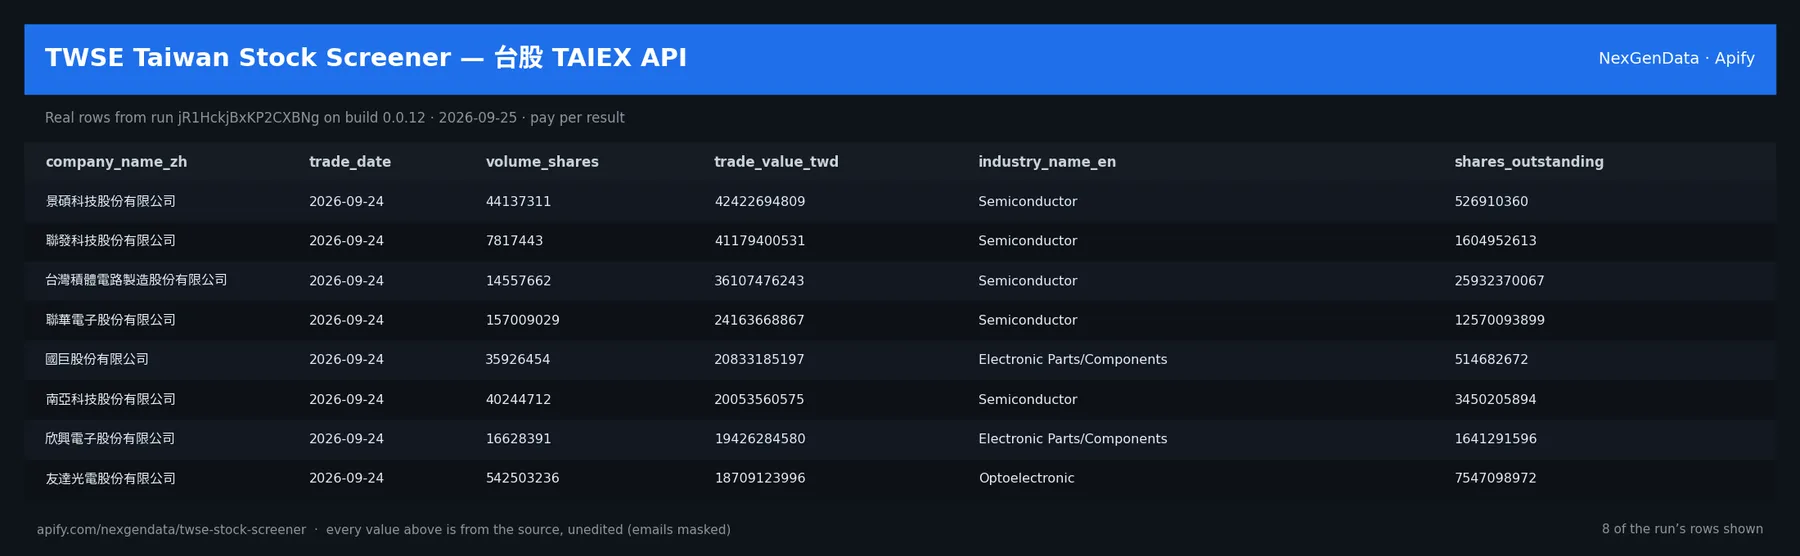The width and height of the screenshot is (1800, 556).
Task: Select company 國巨股份有限公司
Action: [x=97, y=359]
